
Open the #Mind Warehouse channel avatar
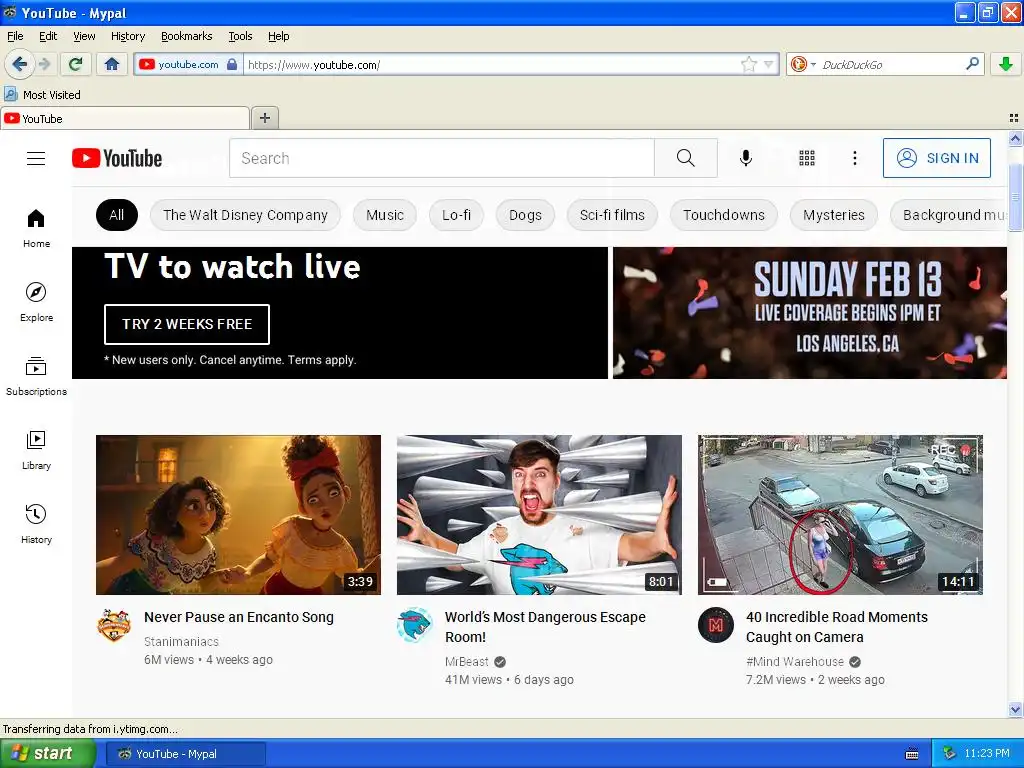point(716,626)
